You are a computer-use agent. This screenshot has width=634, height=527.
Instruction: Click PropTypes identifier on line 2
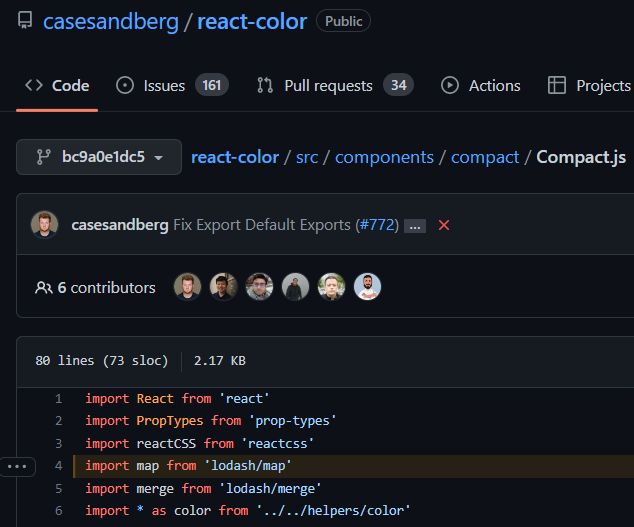tap(170, 421)
